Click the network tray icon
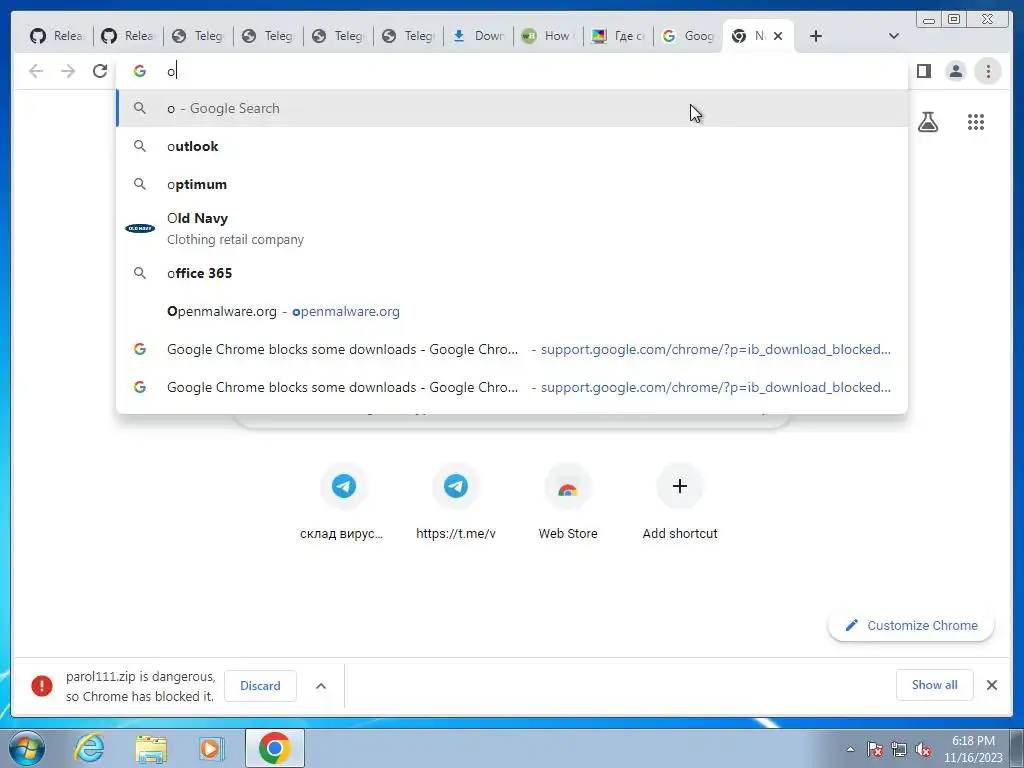This screenshot has width=1024, height=768. pos(899,750)
